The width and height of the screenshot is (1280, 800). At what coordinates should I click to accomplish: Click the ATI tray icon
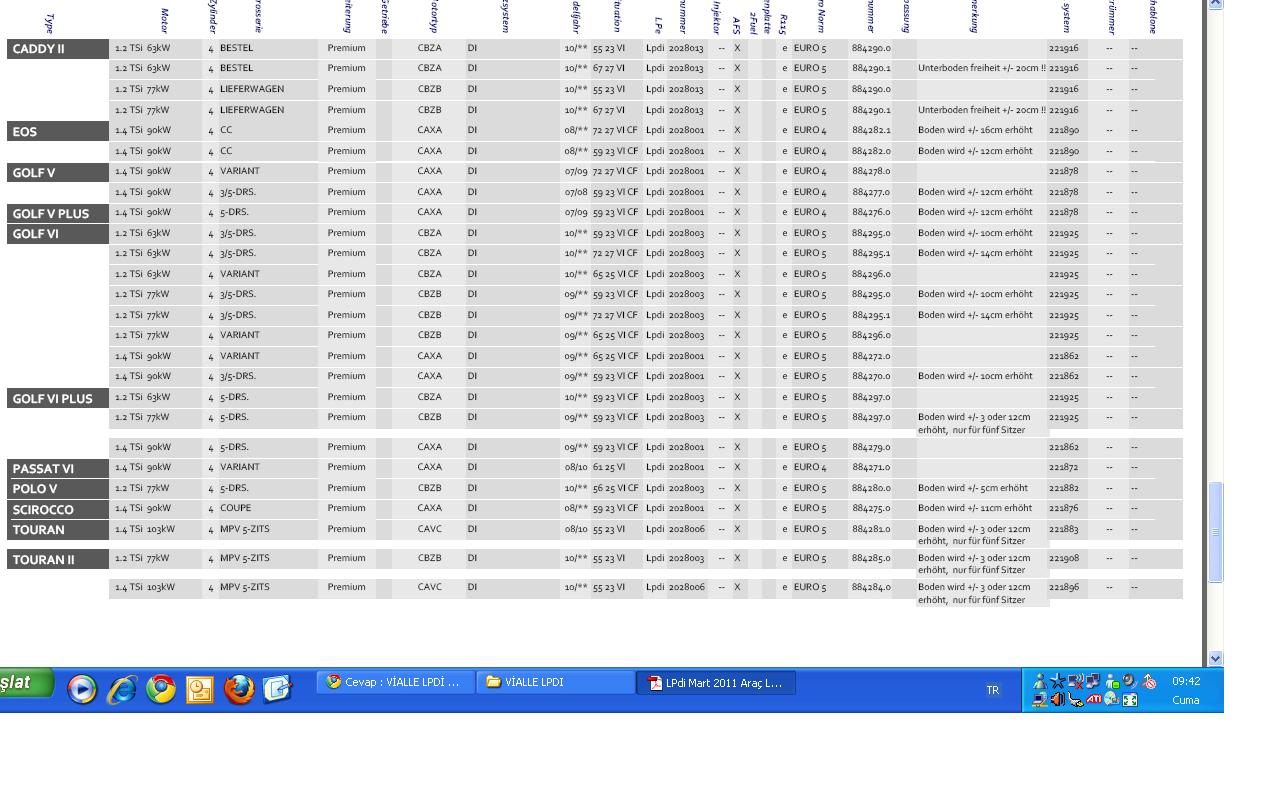[1094, 699]
